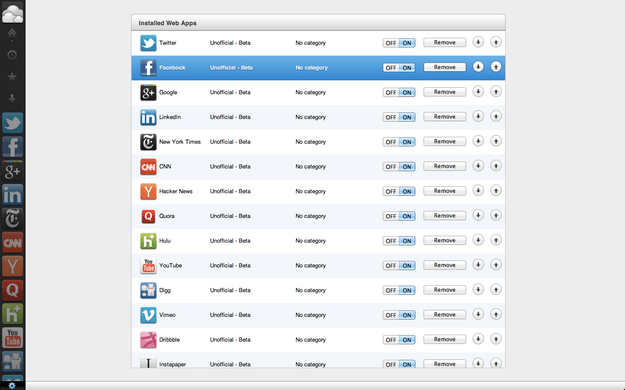Launch Digg app from sidebar
Viewport: 625px width, 390px height.
pos(12,361)
